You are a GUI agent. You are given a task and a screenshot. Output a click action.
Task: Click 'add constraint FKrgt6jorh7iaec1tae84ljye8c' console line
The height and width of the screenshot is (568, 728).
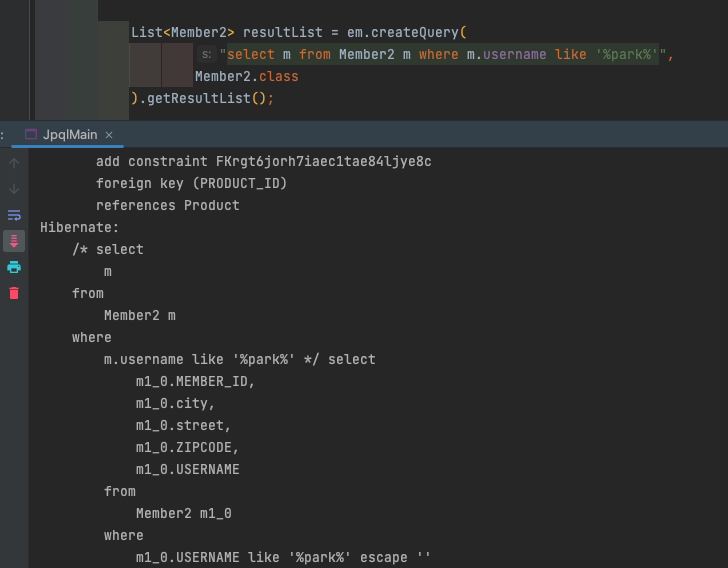[x=263, y=161]
